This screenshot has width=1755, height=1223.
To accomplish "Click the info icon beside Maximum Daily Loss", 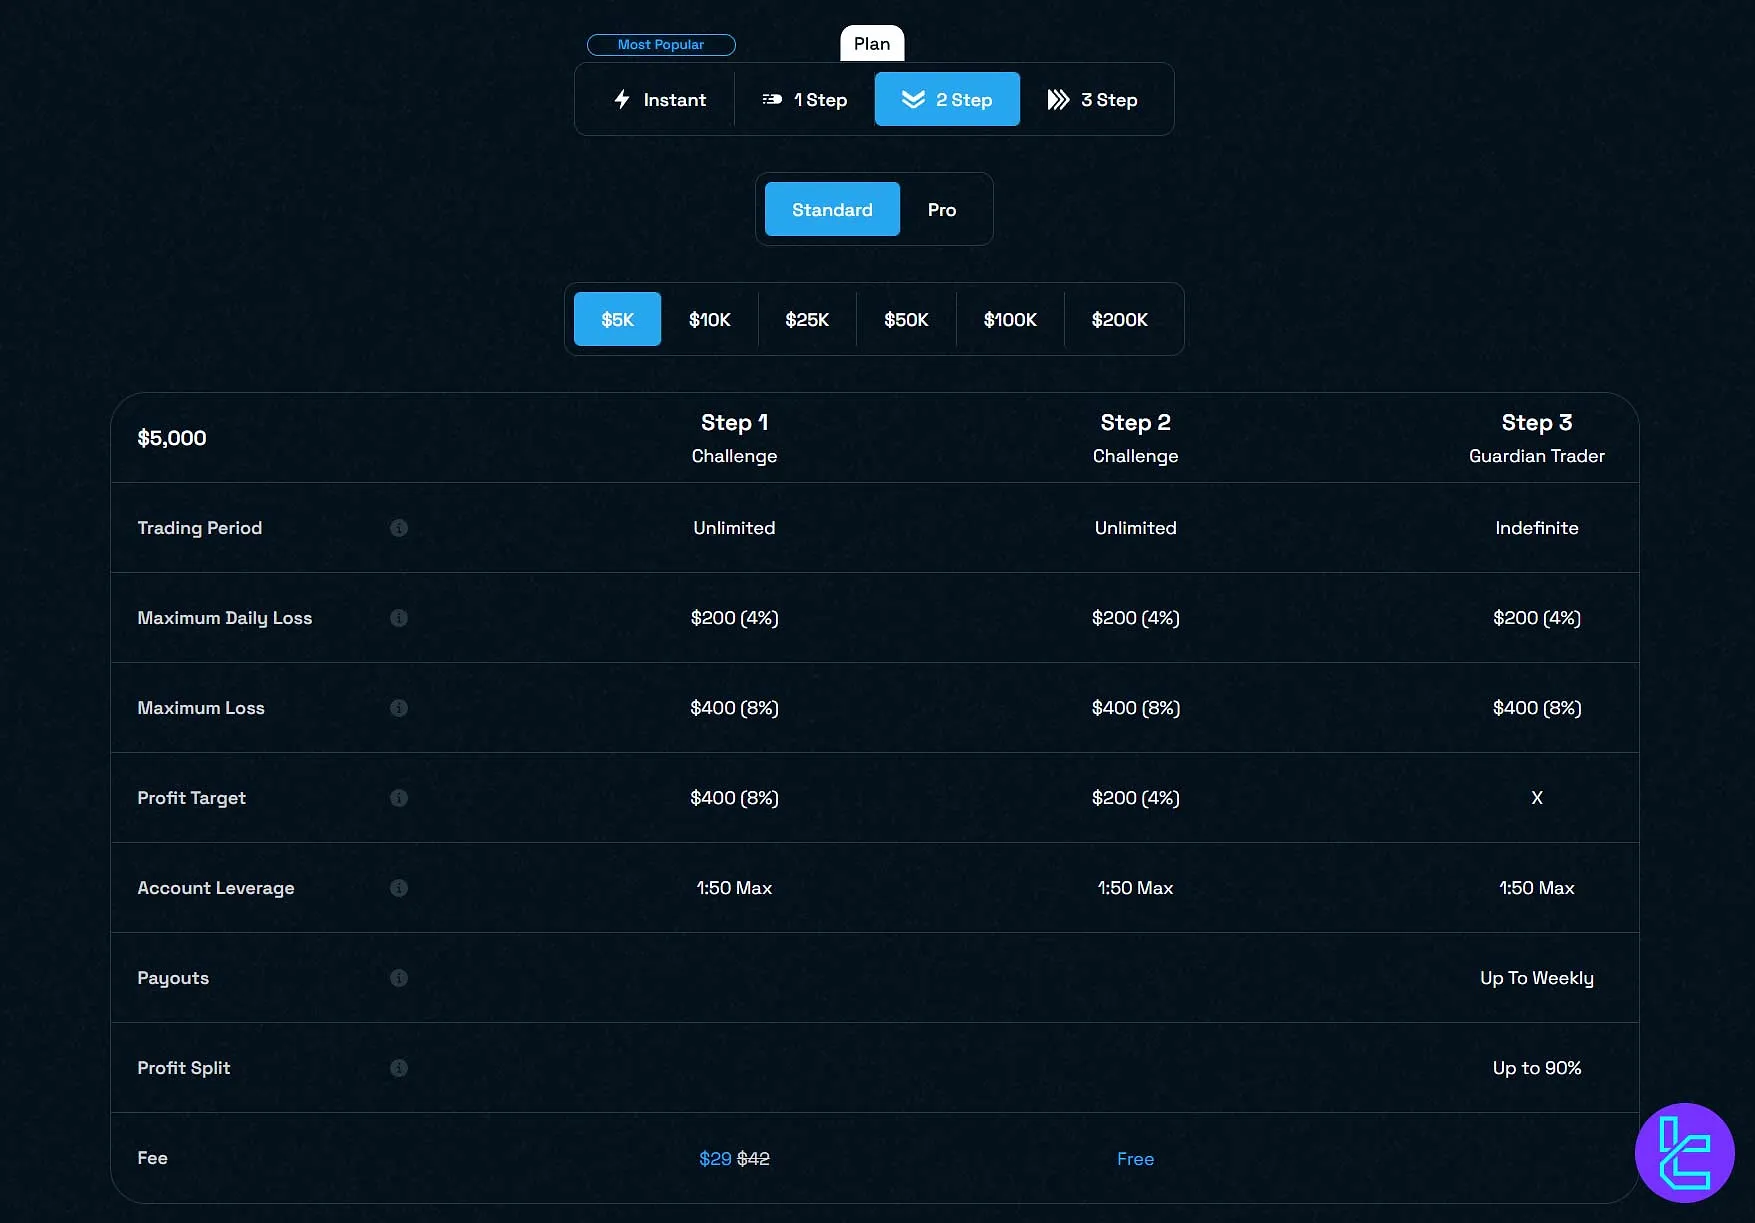I will [399, 618].
